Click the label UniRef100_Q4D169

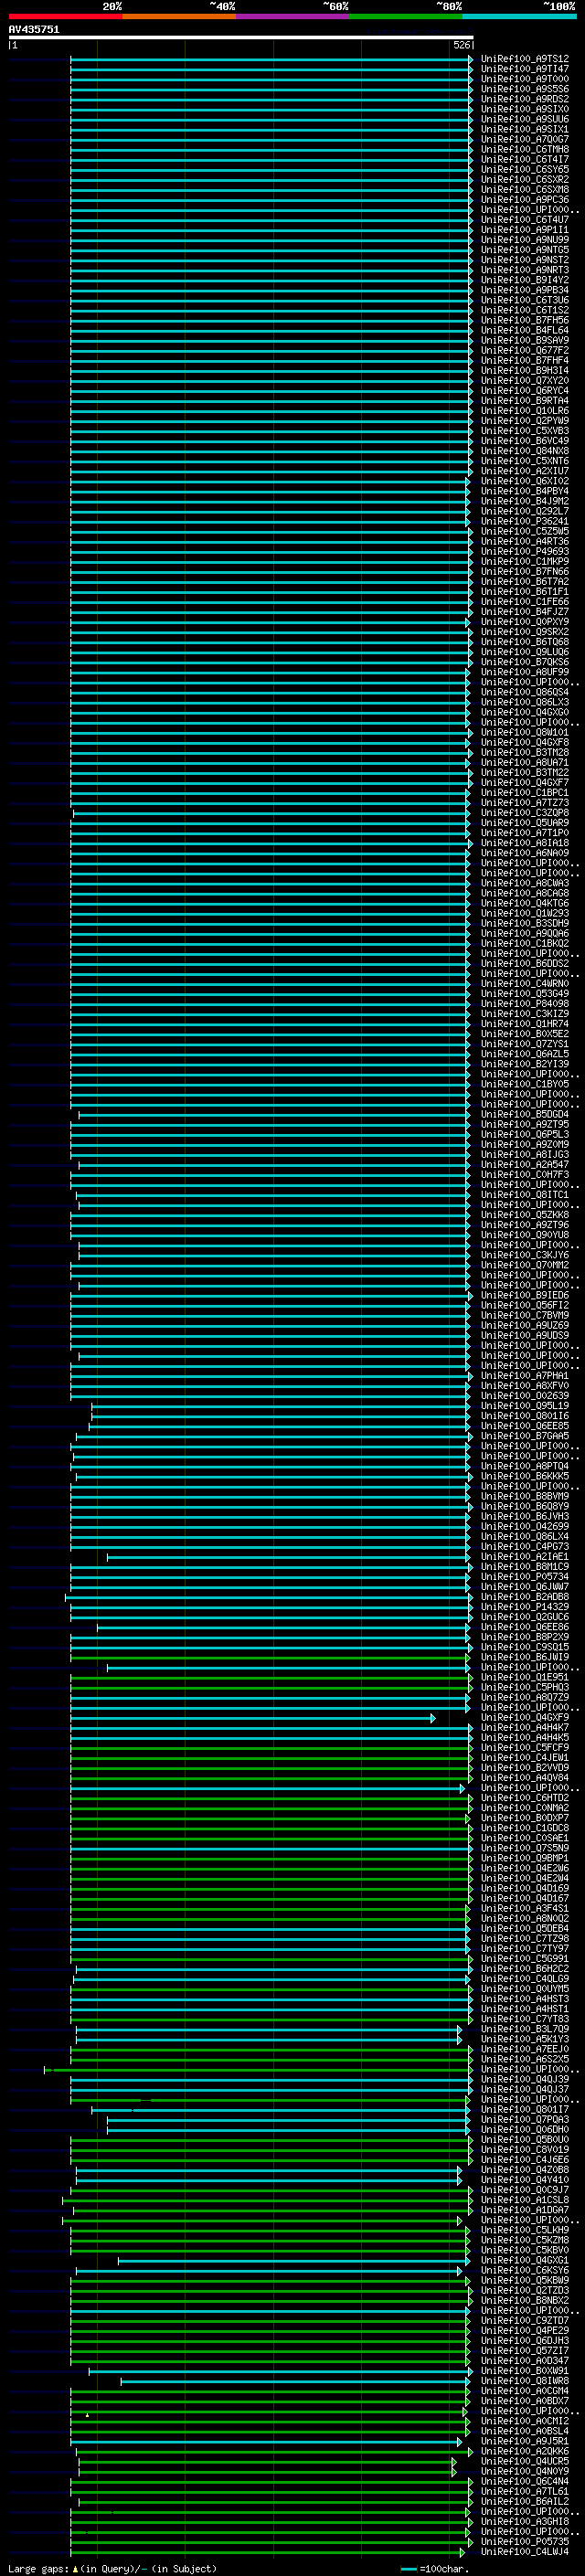point(525,1888)
